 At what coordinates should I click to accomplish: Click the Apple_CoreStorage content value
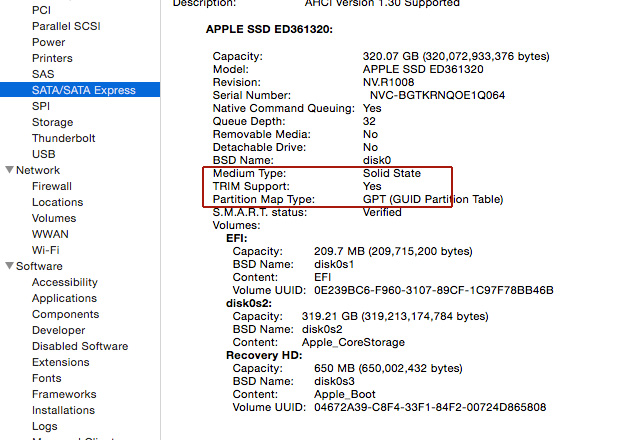click(x=353, y=342)
